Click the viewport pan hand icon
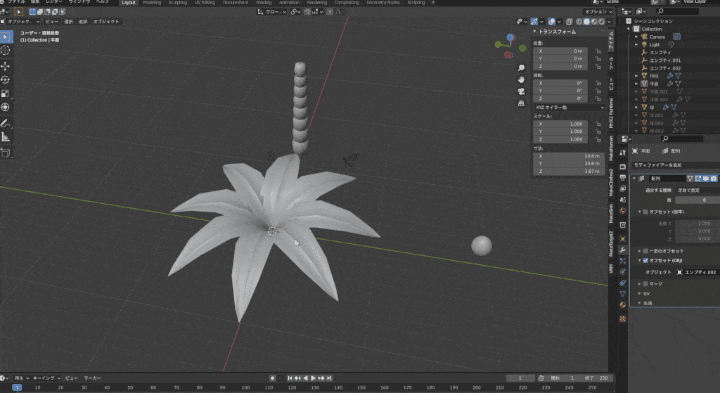Viewport: 720px width, 393px height. point(521,79)
